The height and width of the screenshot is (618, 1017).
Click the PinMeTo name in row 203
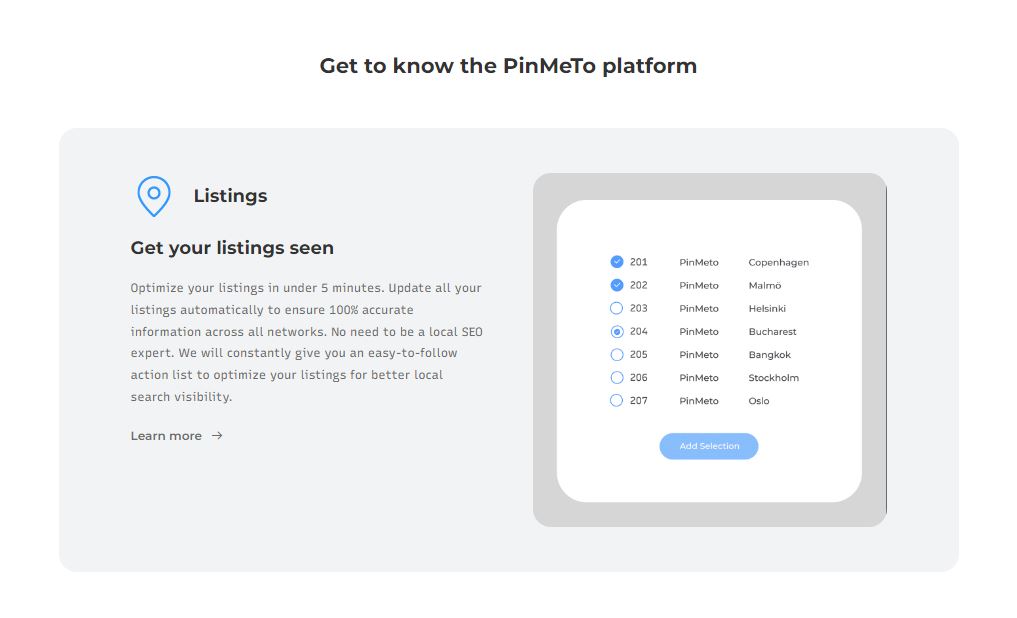(x=698, y=309)
